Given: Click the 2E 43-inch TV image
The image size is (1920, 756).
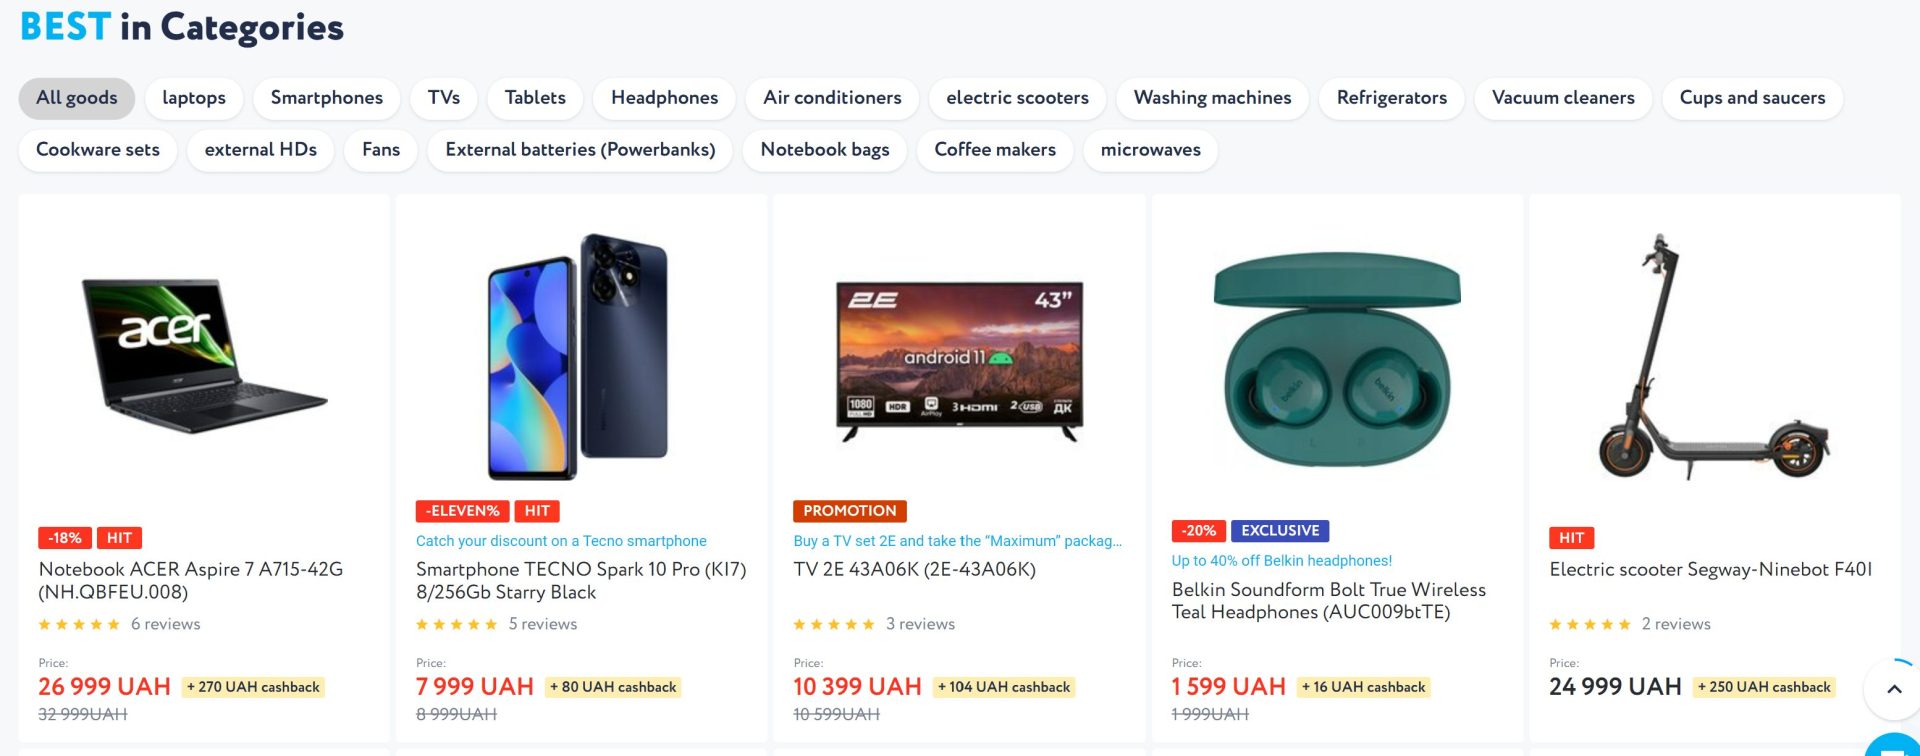Looking at the screenshot, I should tap(959, 360).
